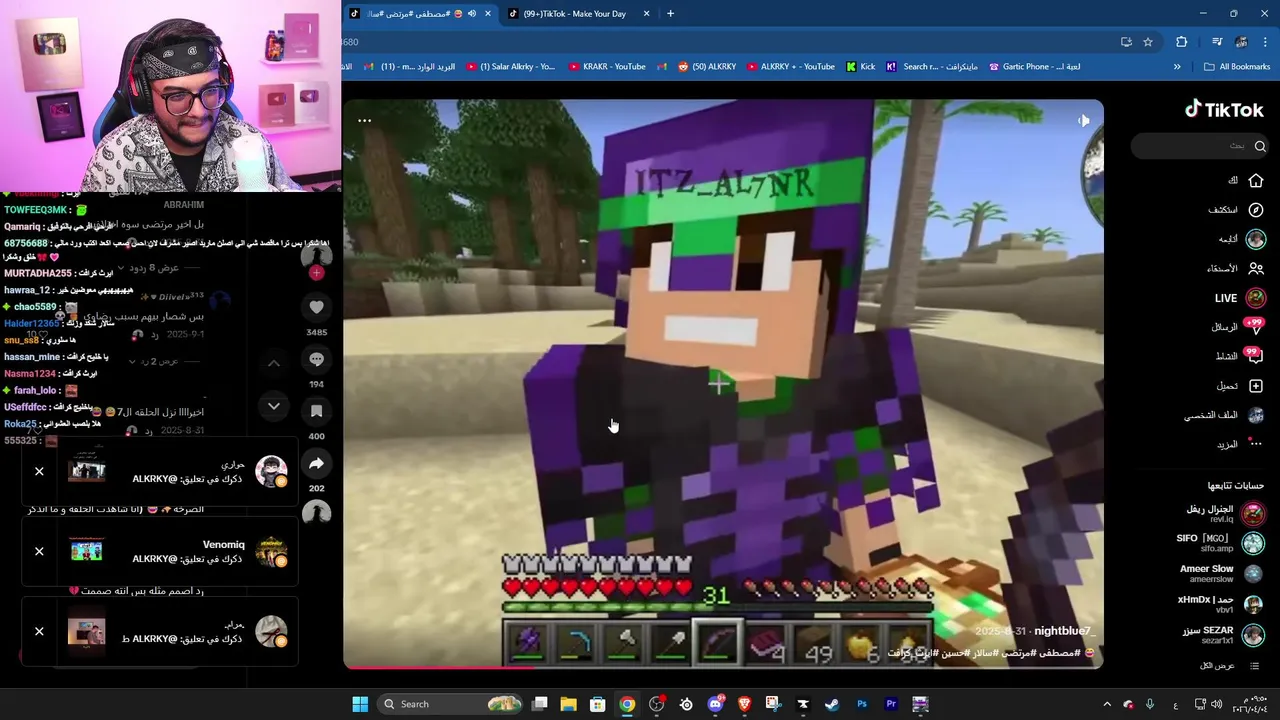Expand hidden bookmarks with double chevron

(x=1177, y=67)
